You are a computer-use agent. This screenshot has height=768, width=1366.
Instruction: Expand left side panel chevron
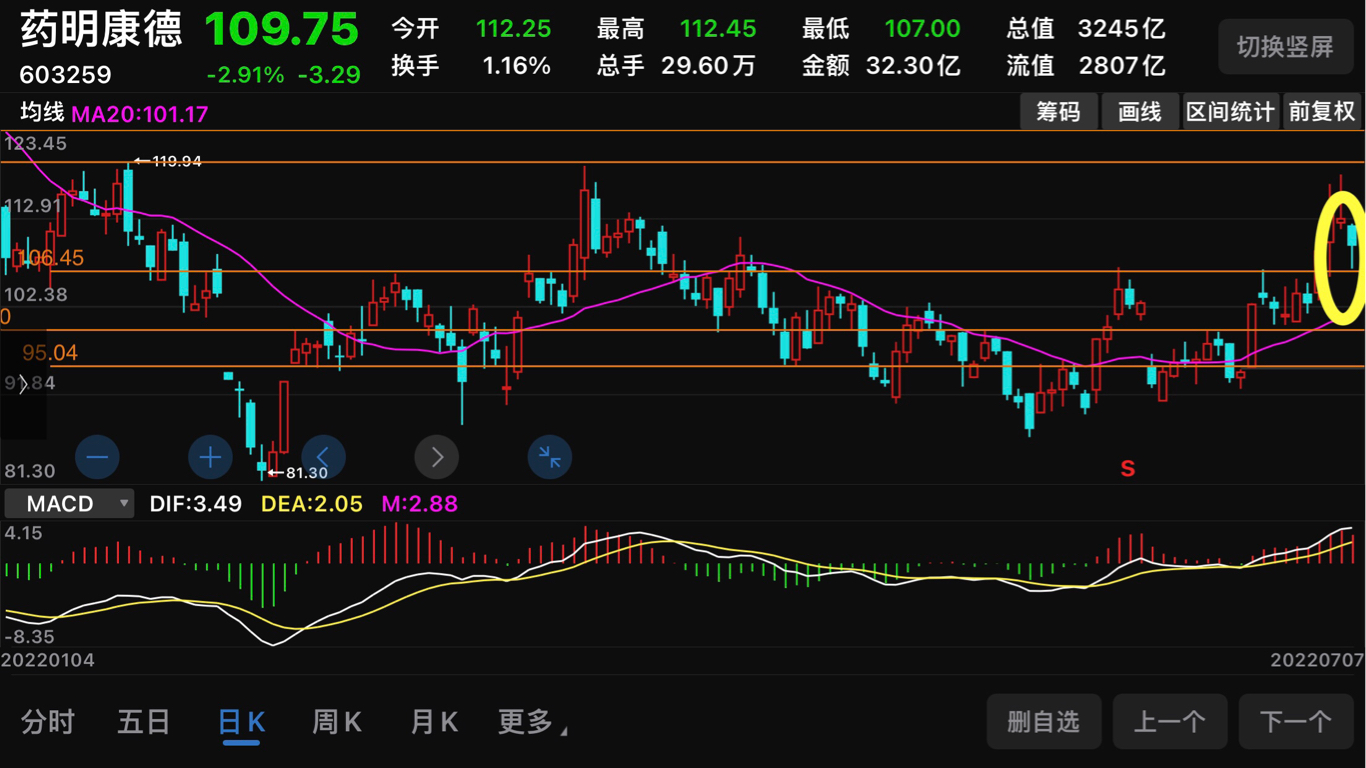coord(23,384)
